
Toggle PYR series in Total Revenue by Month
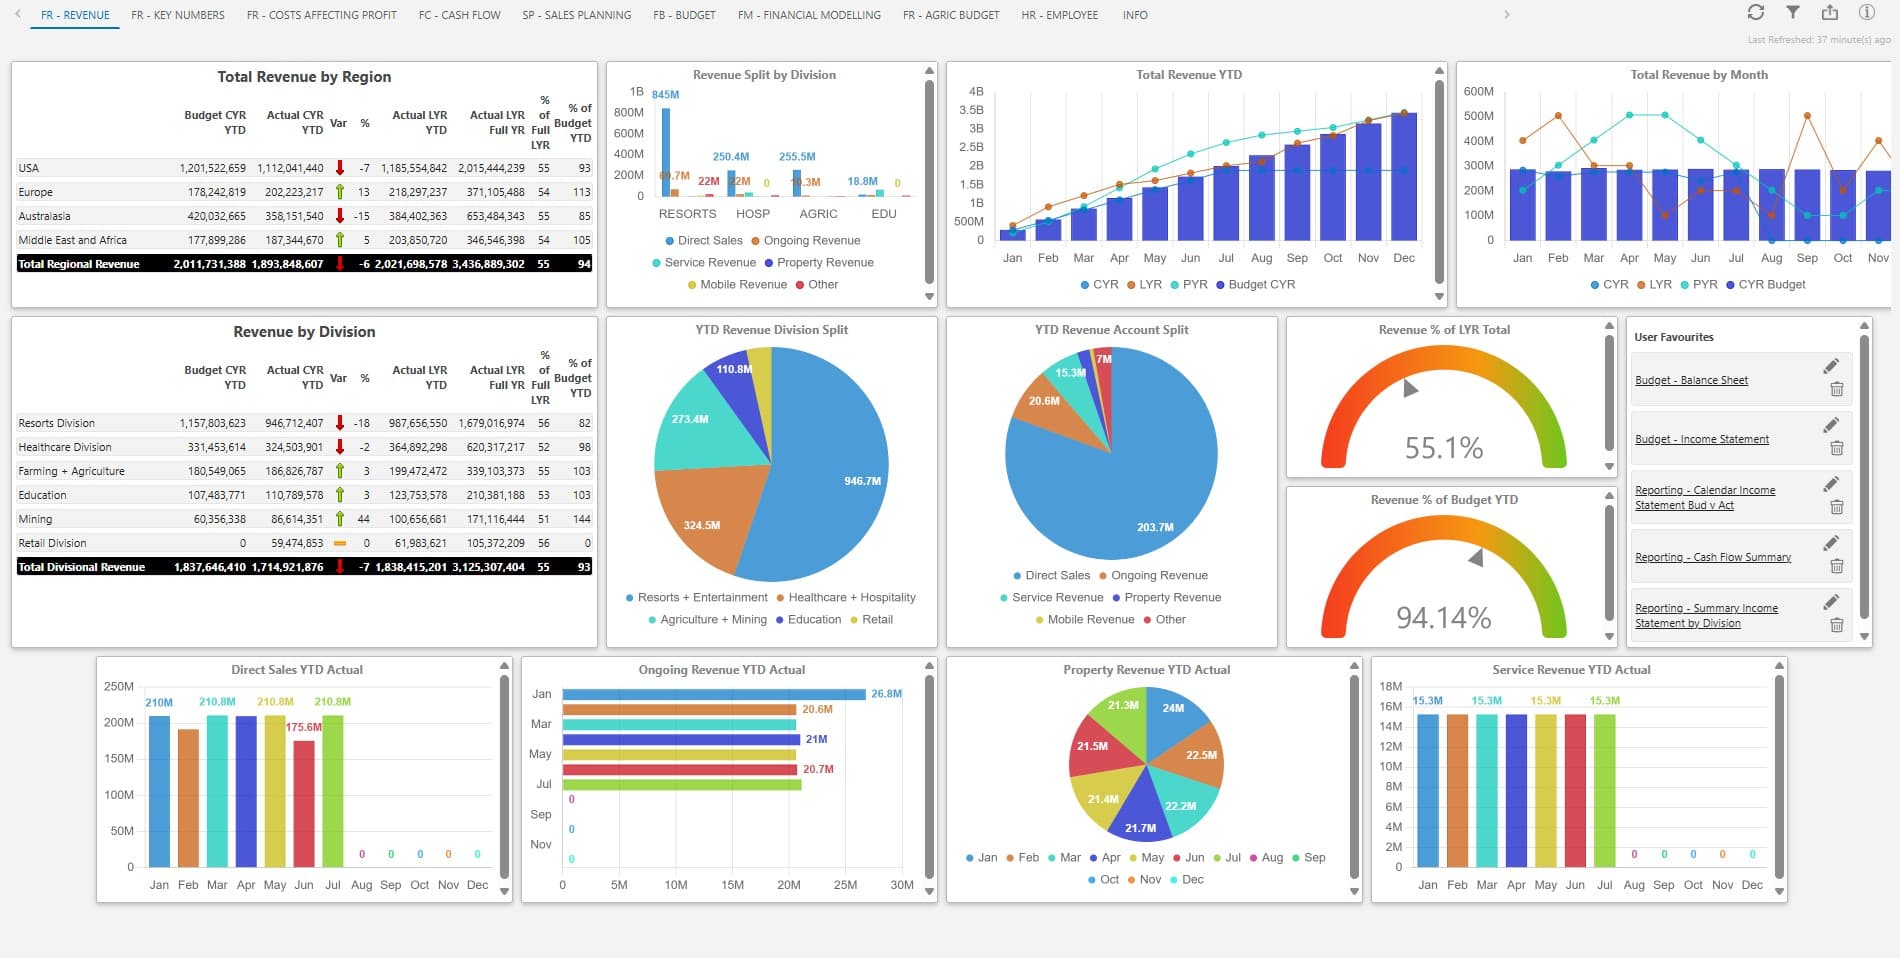coord(1699,284)
